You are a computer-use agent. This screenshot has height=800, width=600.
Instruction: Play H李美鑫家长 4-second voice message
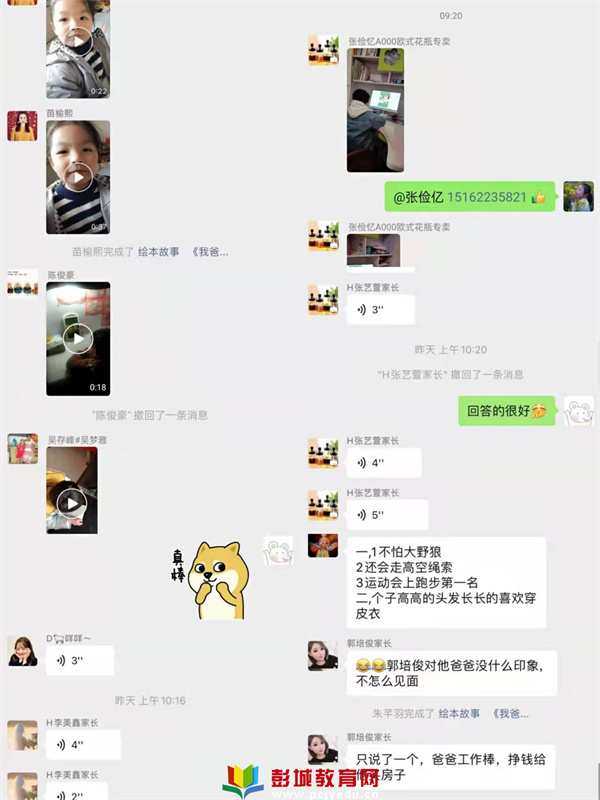pos(83,745)
